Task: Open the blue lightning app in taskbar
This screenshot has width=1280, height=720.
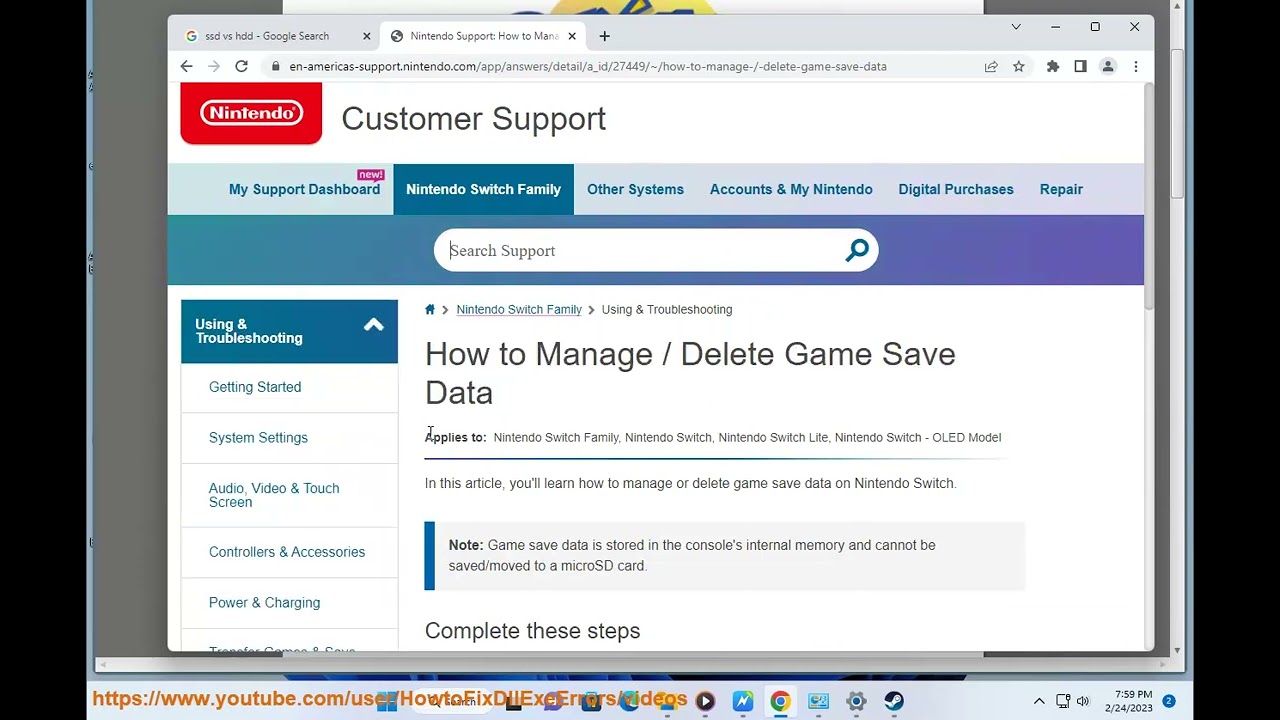Action: (743, 701)
